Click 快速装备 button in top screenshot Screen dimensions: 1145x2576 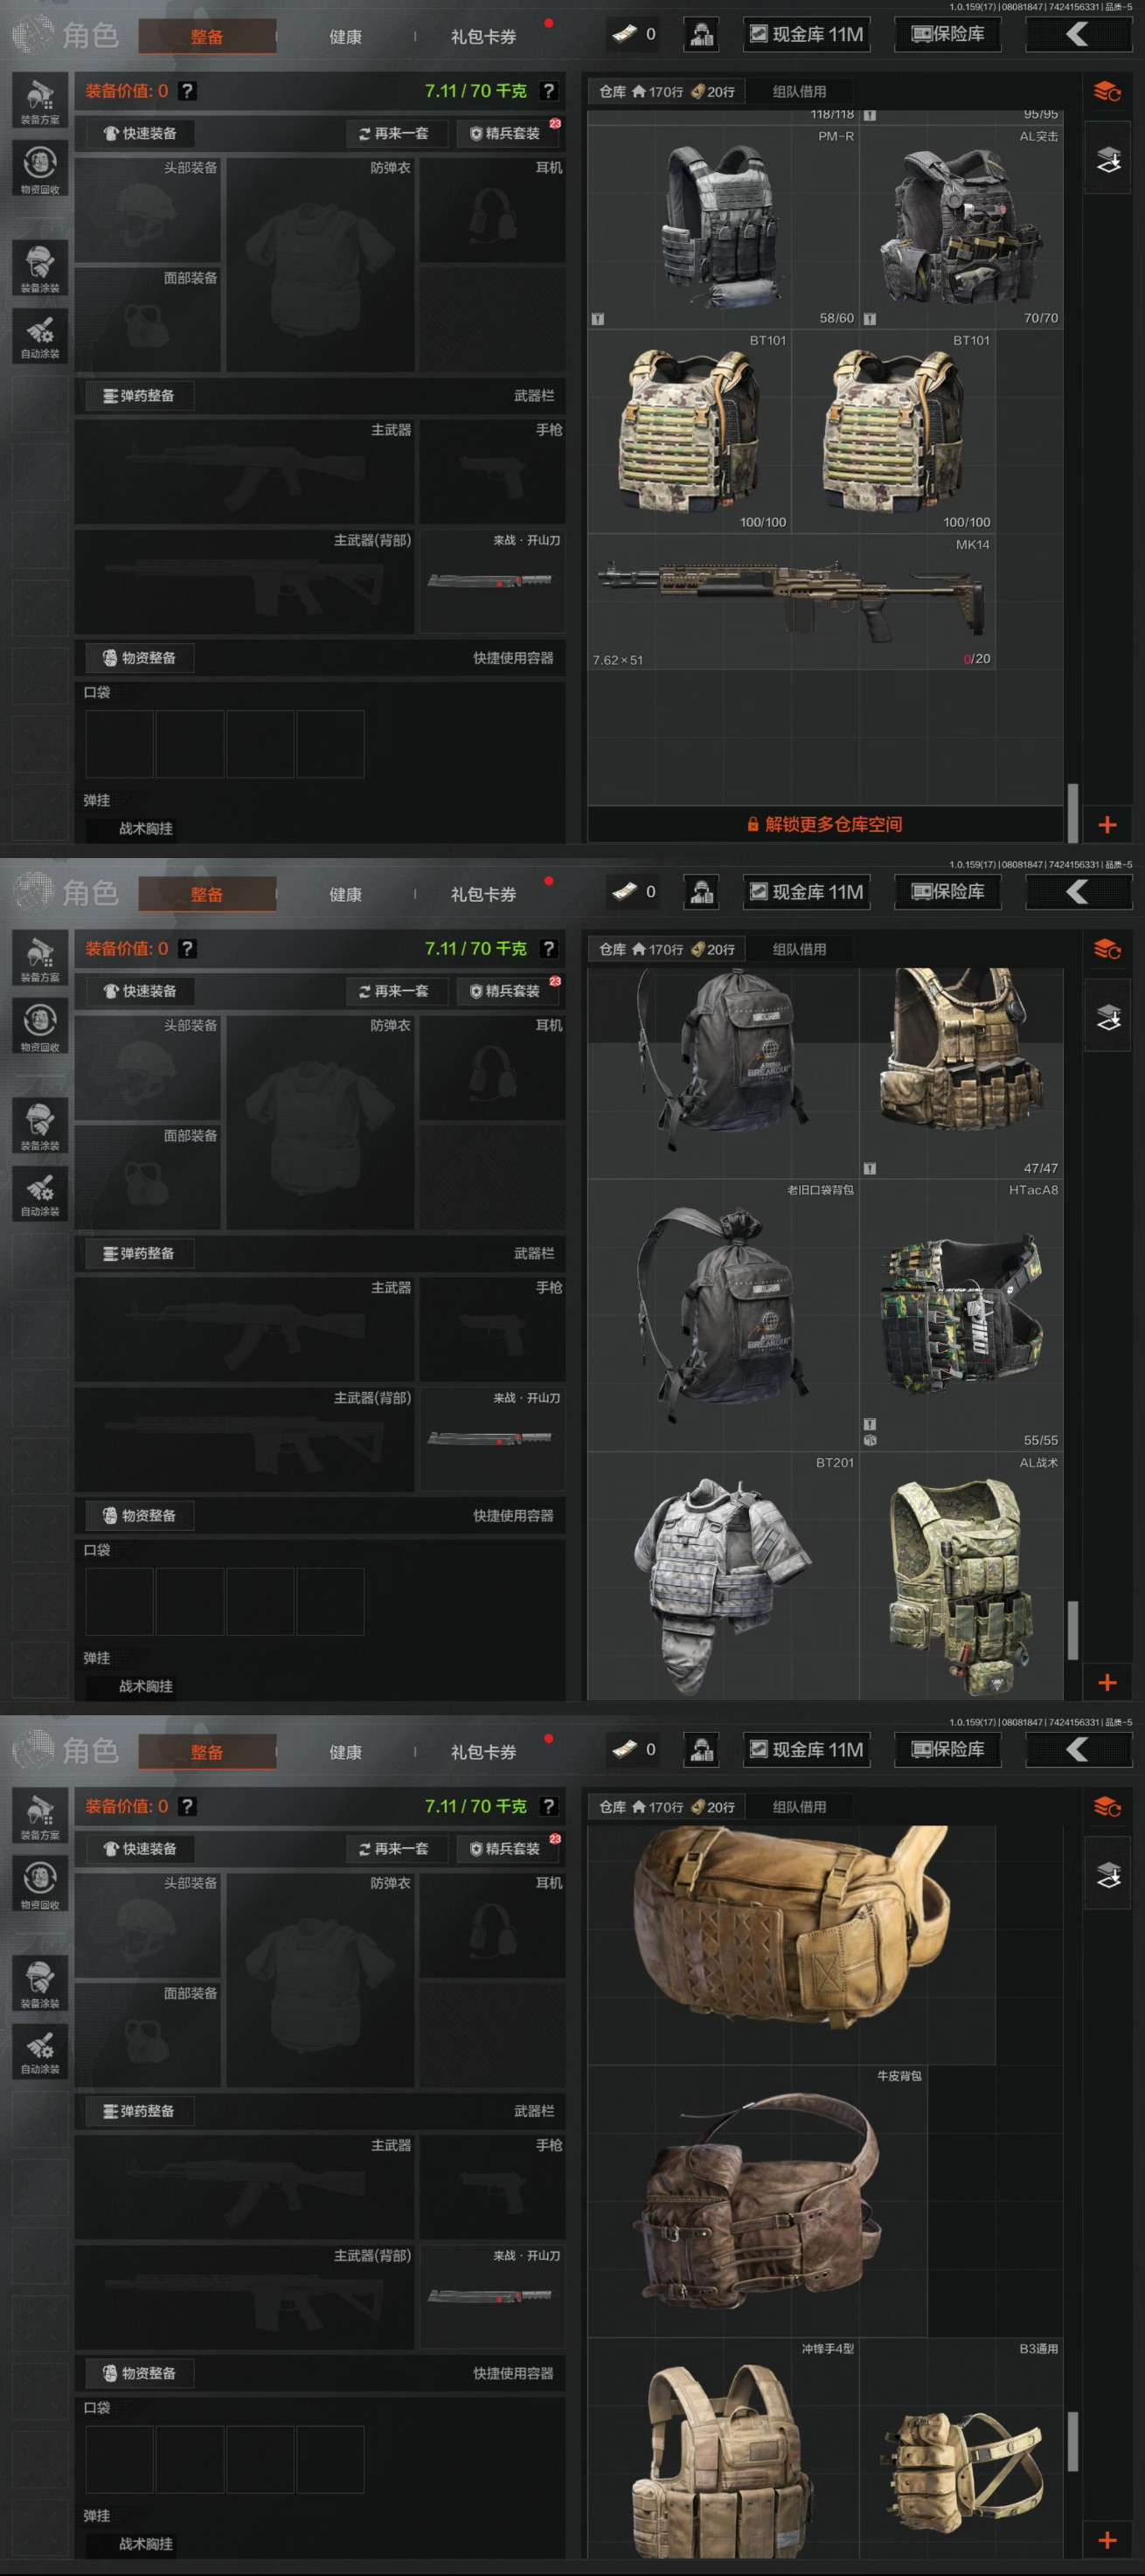(x=140, y=134)
